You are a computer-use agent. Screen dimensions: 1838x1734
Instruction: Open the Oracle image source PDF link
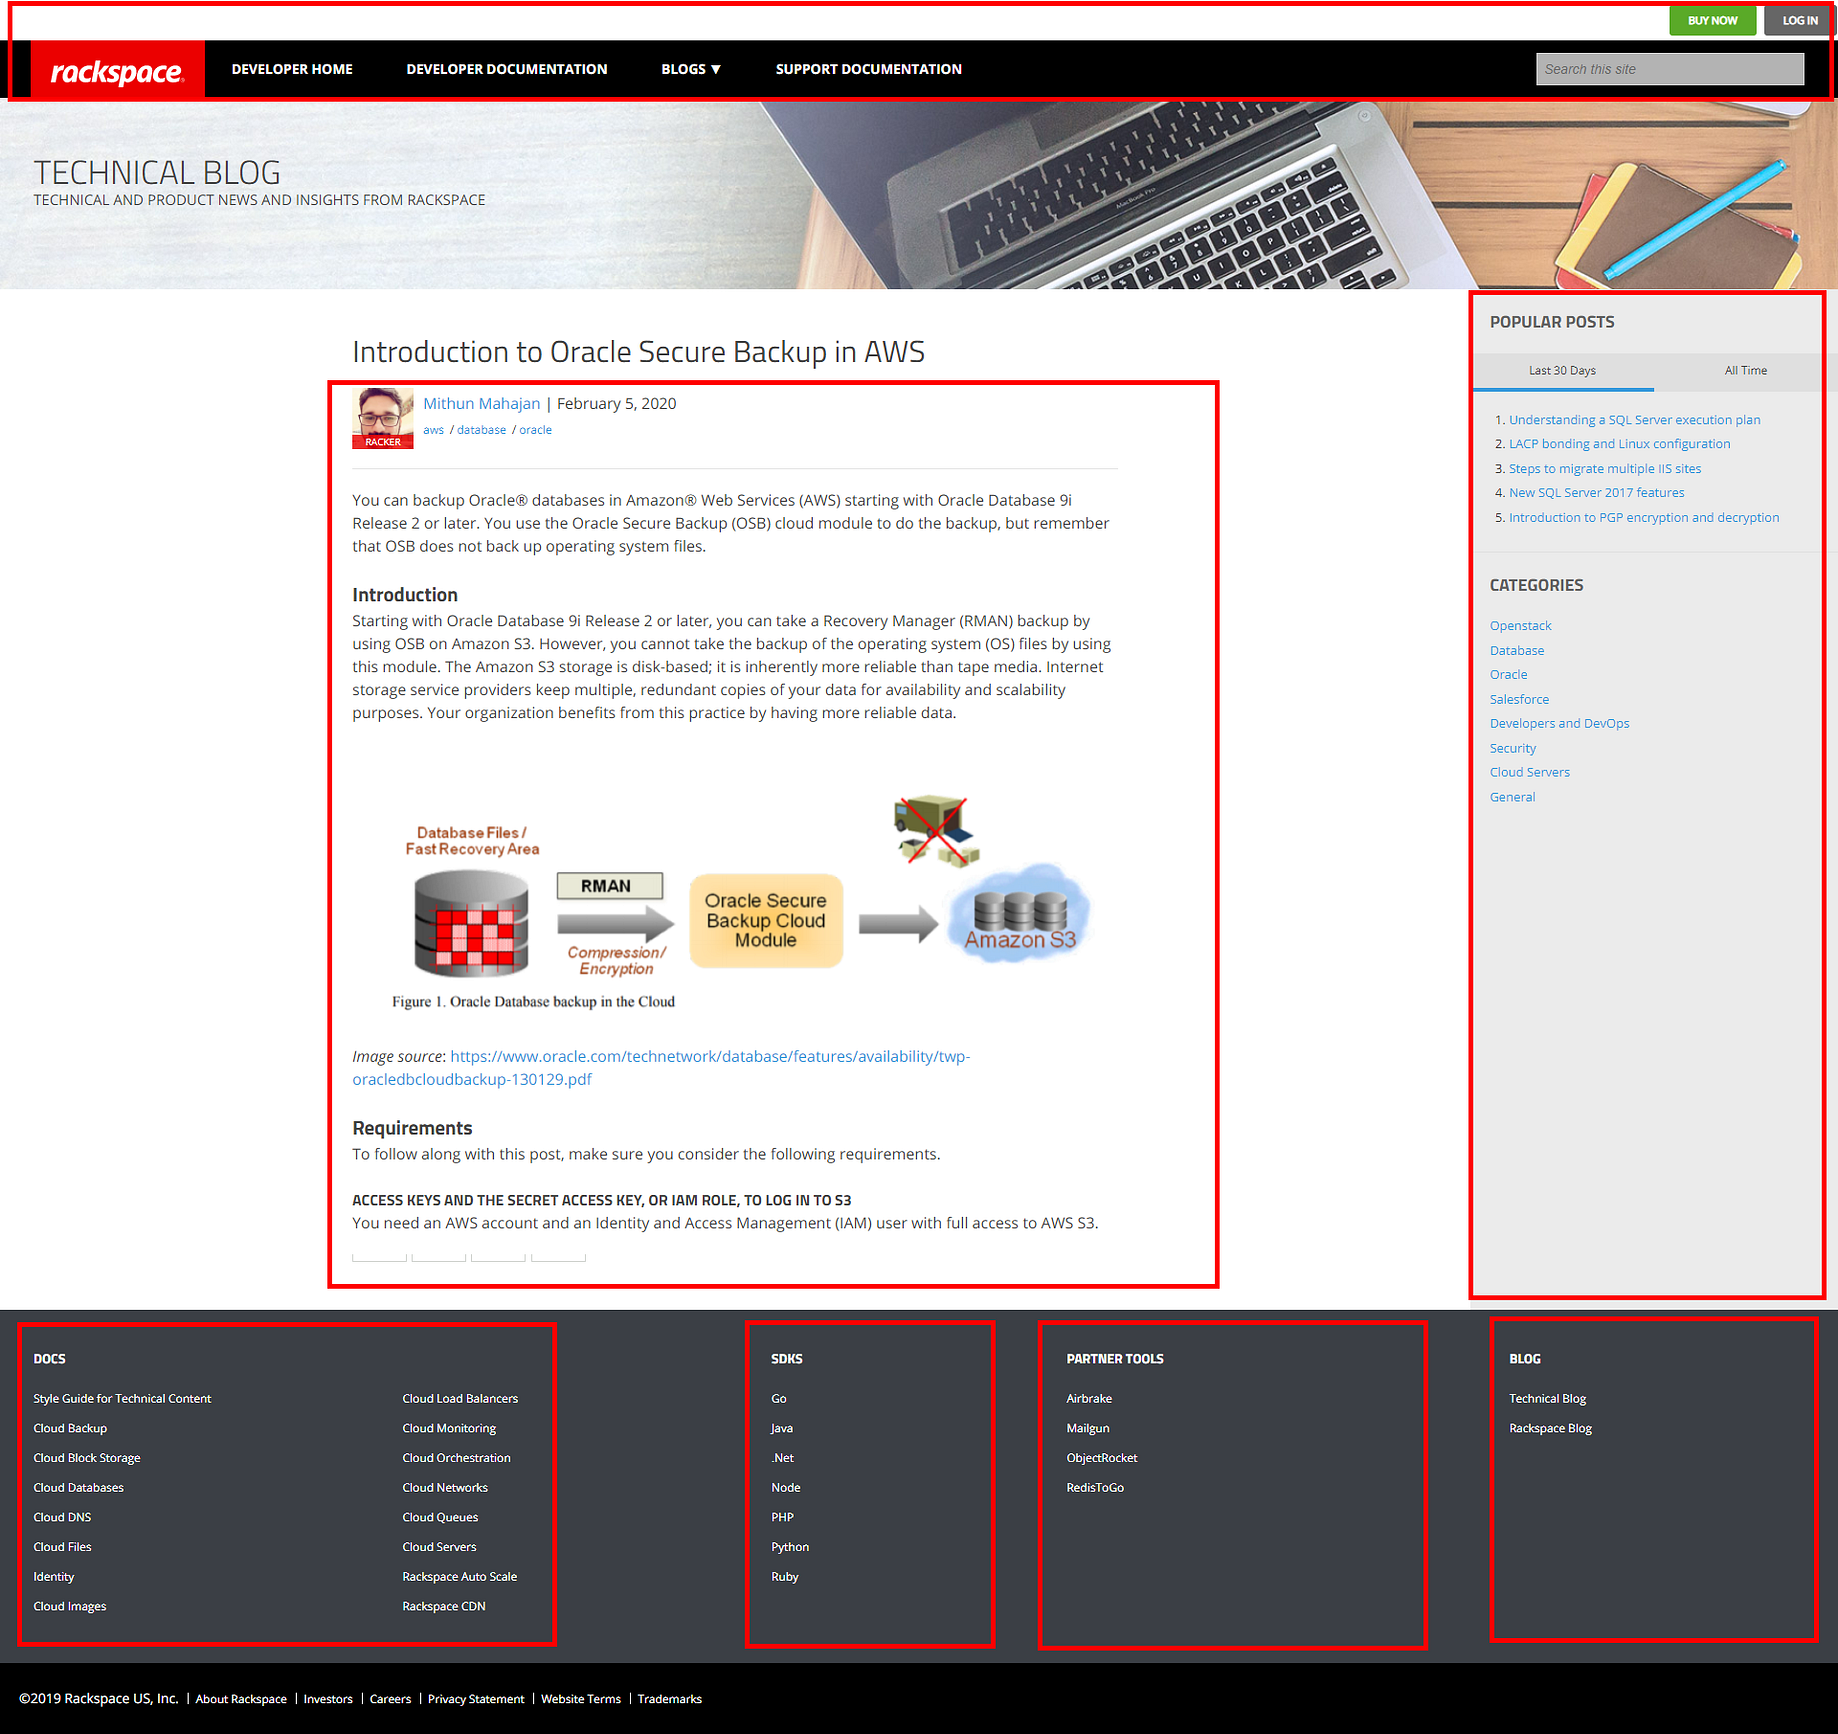pos(661,1068)
